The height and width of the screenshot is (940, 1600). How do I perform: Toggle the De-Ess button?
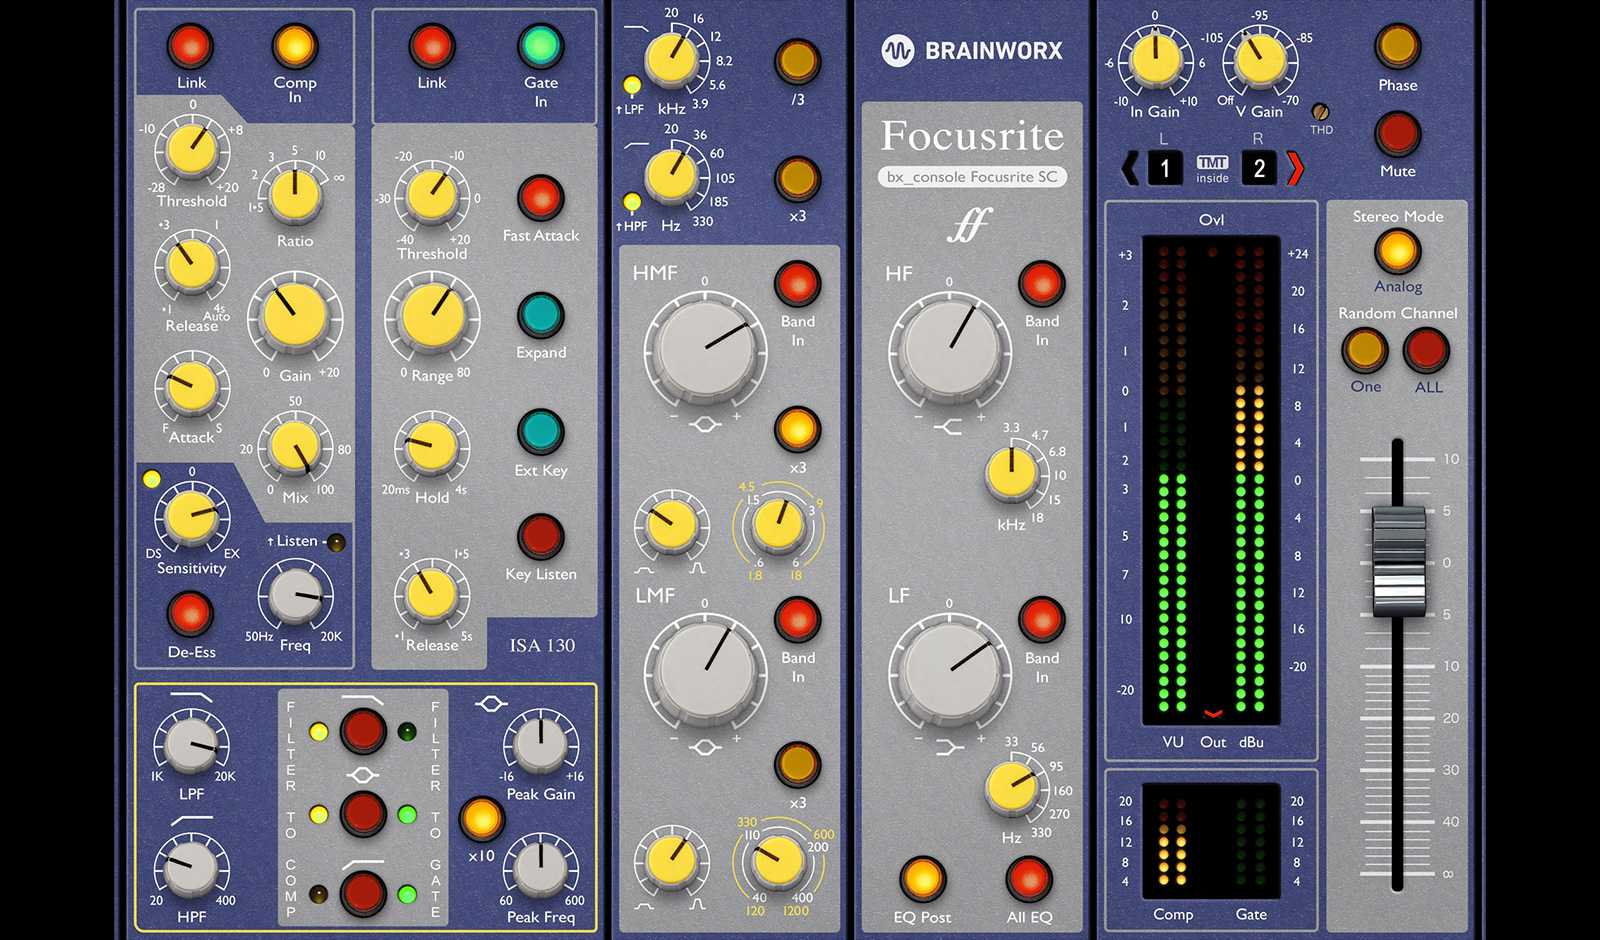[190, 613]
